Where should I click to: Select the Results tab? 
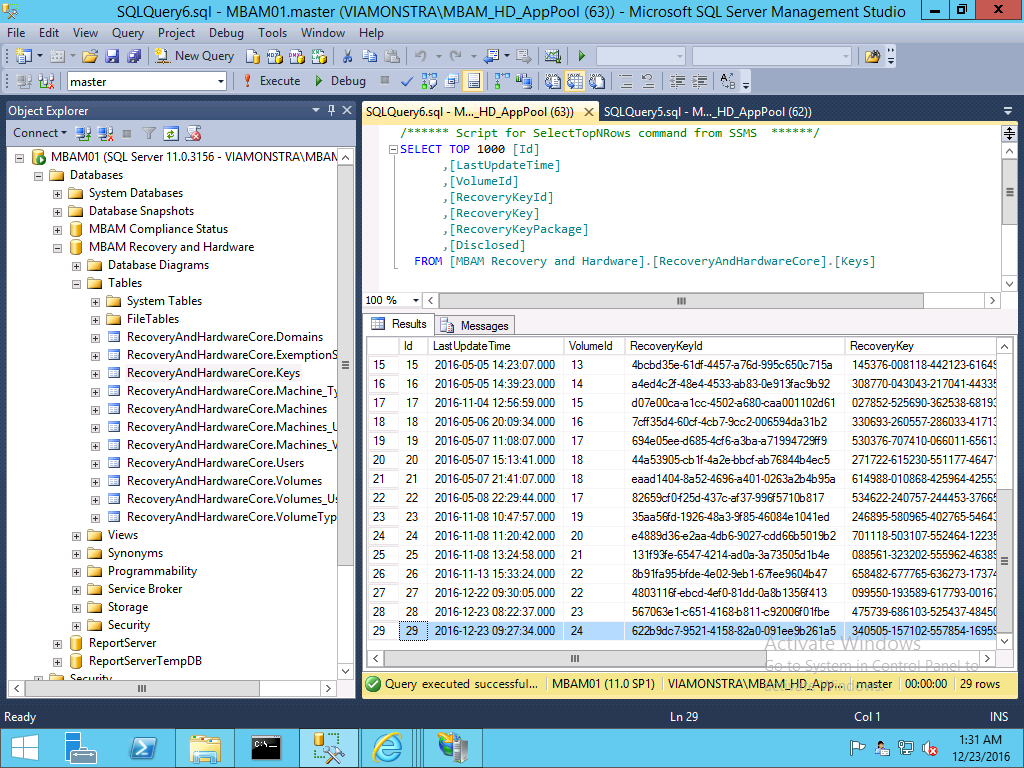click(x=398, y=324)
